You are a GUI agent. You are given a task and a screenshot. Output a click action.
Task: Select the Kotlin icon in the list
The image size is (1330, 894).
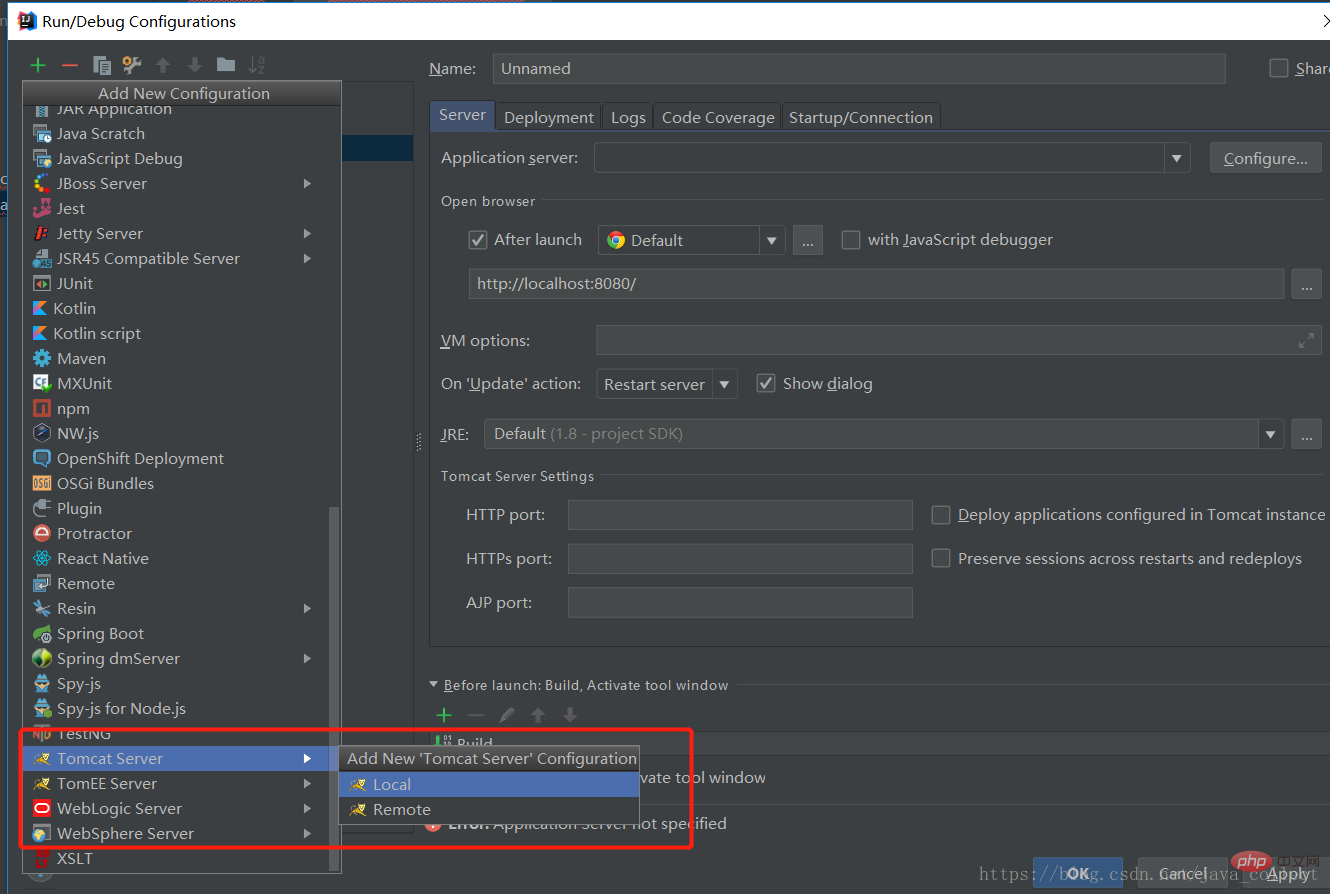click(40, 308)
